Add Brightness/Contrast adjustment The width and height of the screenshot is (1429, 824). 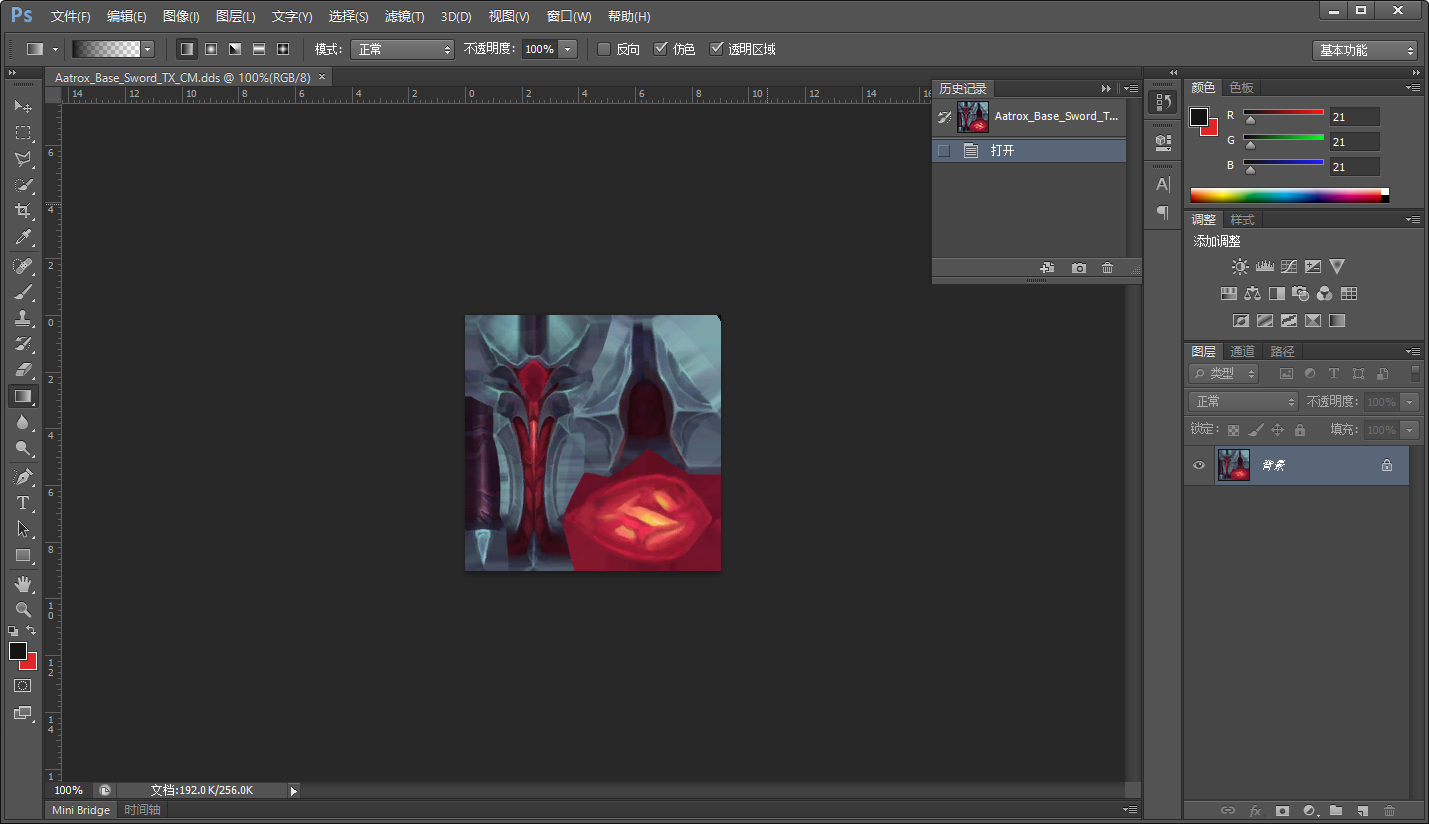[x=1240, y=267]
